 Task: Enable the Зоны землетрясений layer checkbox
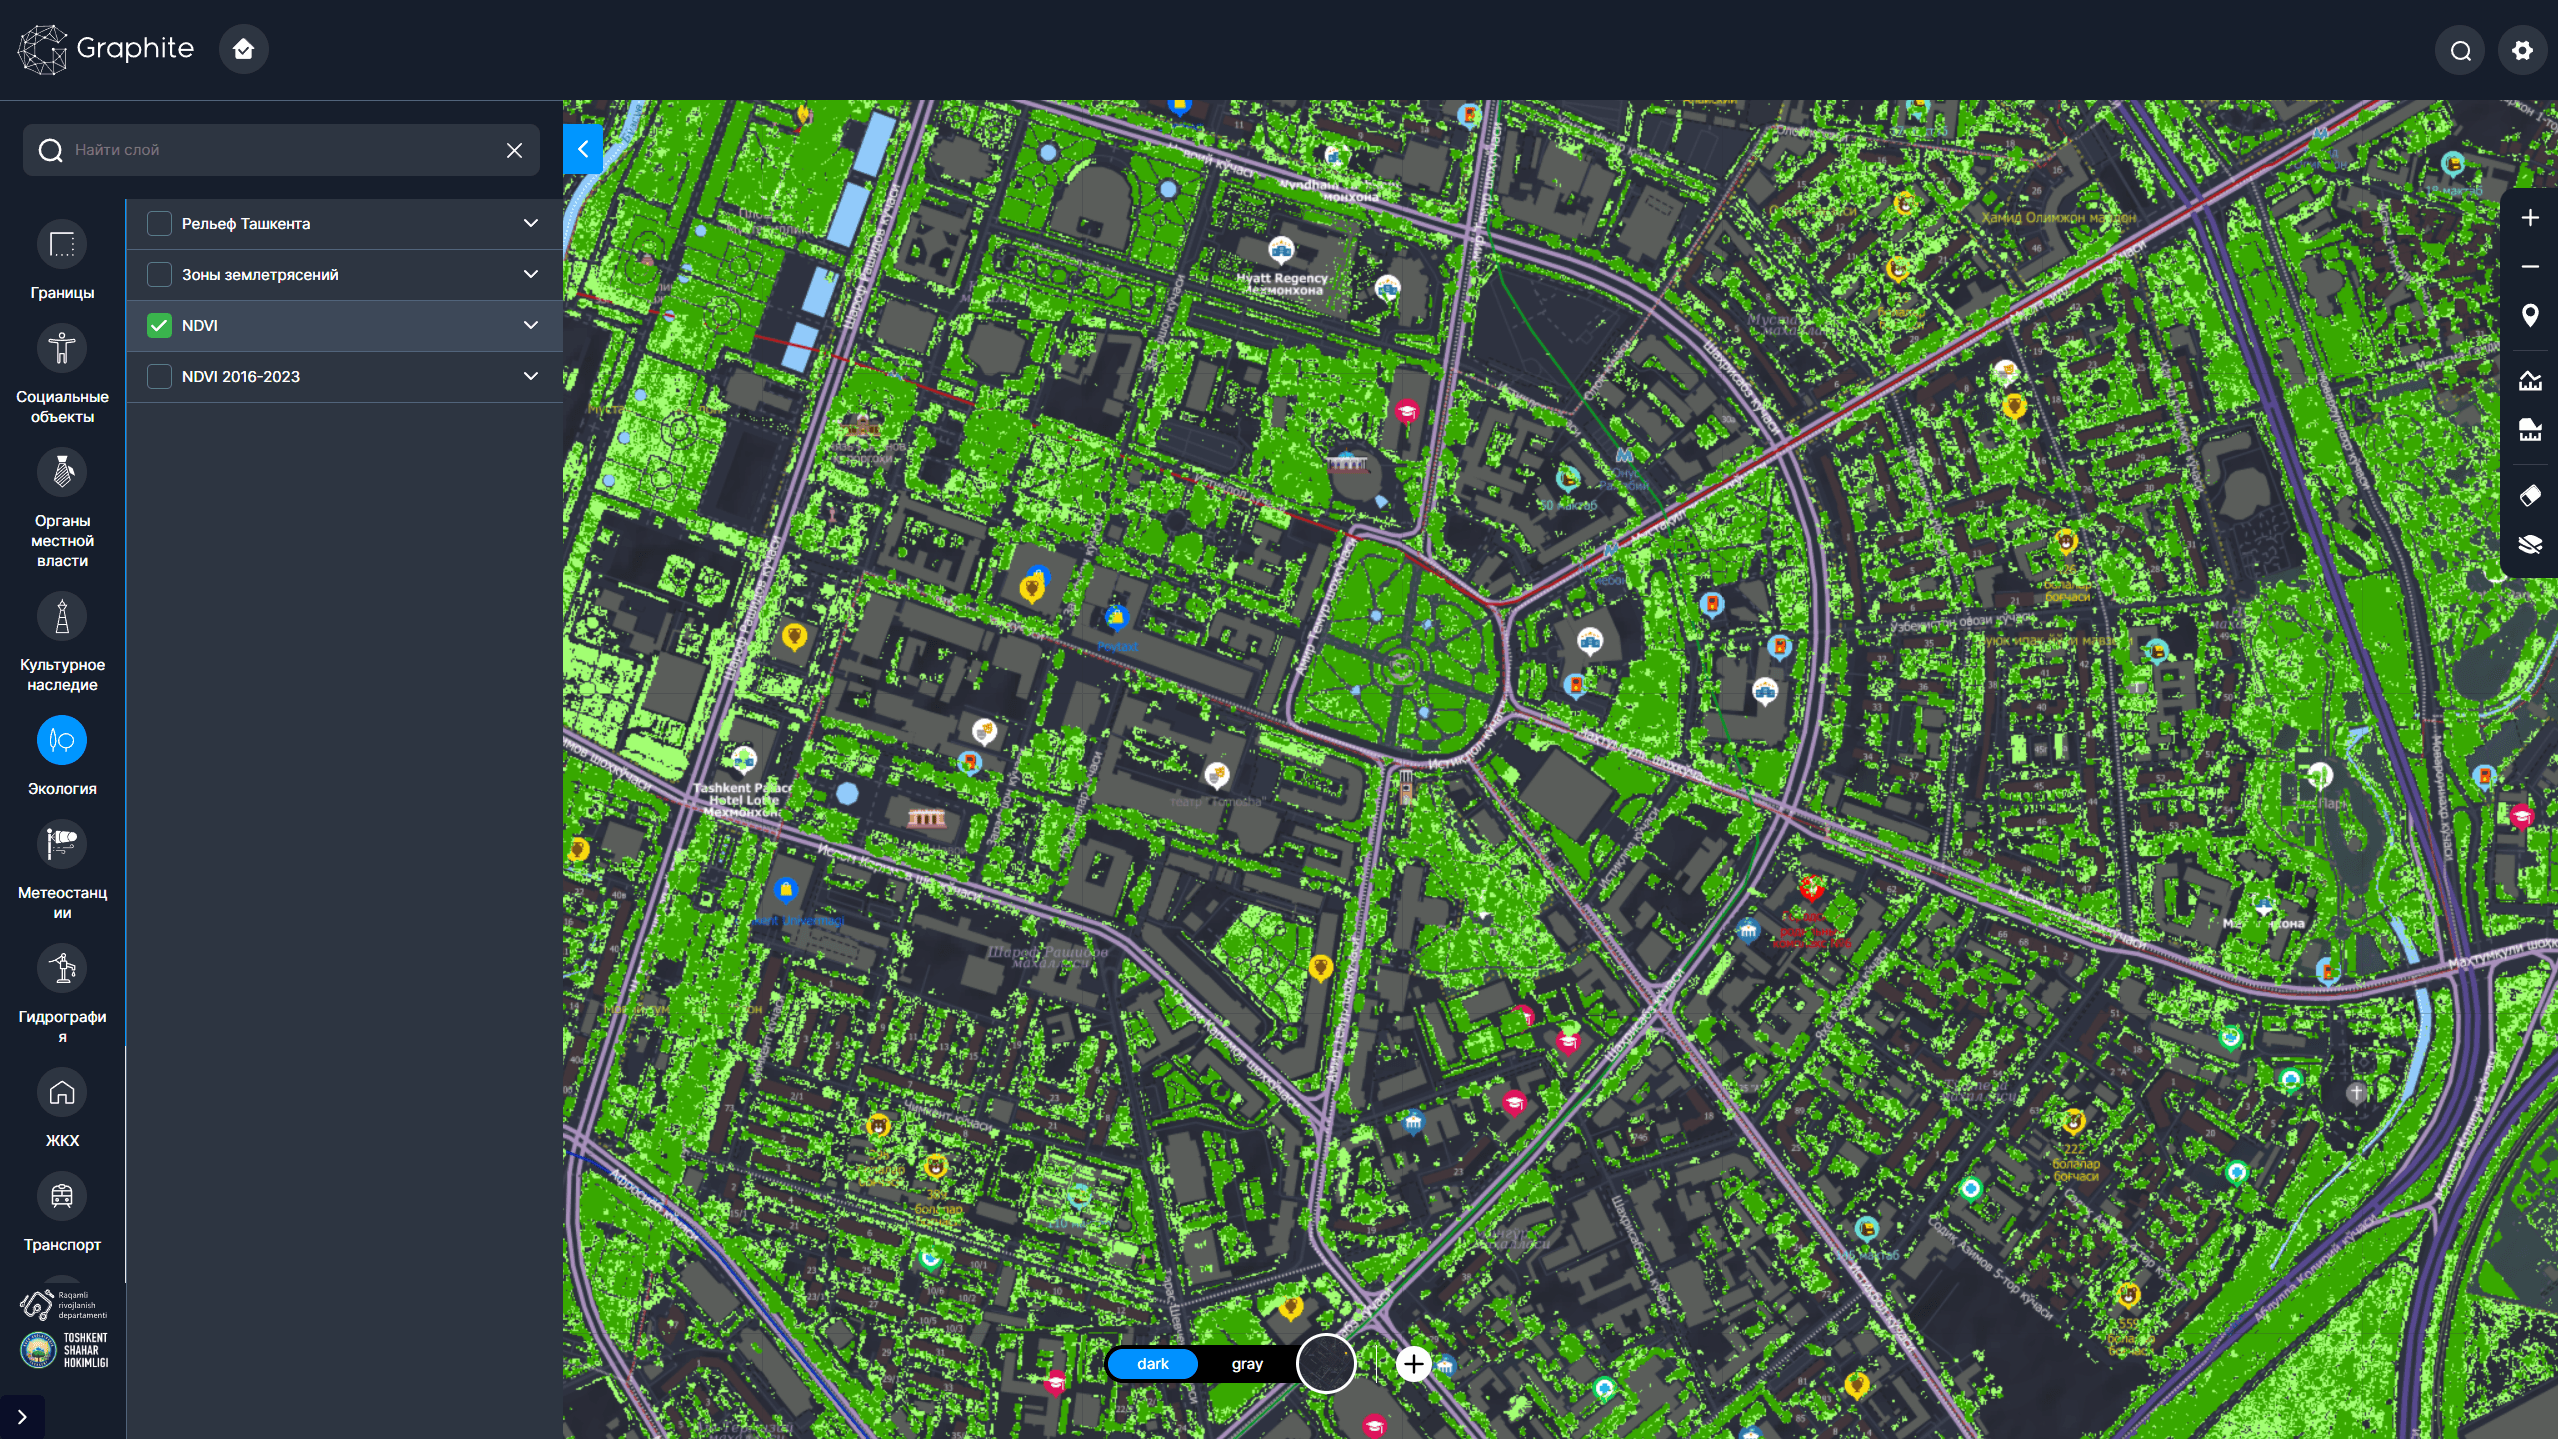click(160, 273)
